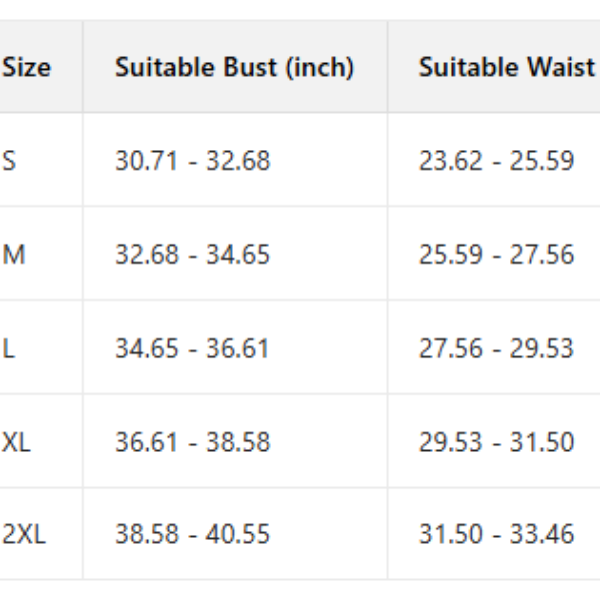Viewport: 600px width, 600px height.
Task: Click the bust range 32.68 - 34.65
Action: pyautogui.click(x=192, y=254)
